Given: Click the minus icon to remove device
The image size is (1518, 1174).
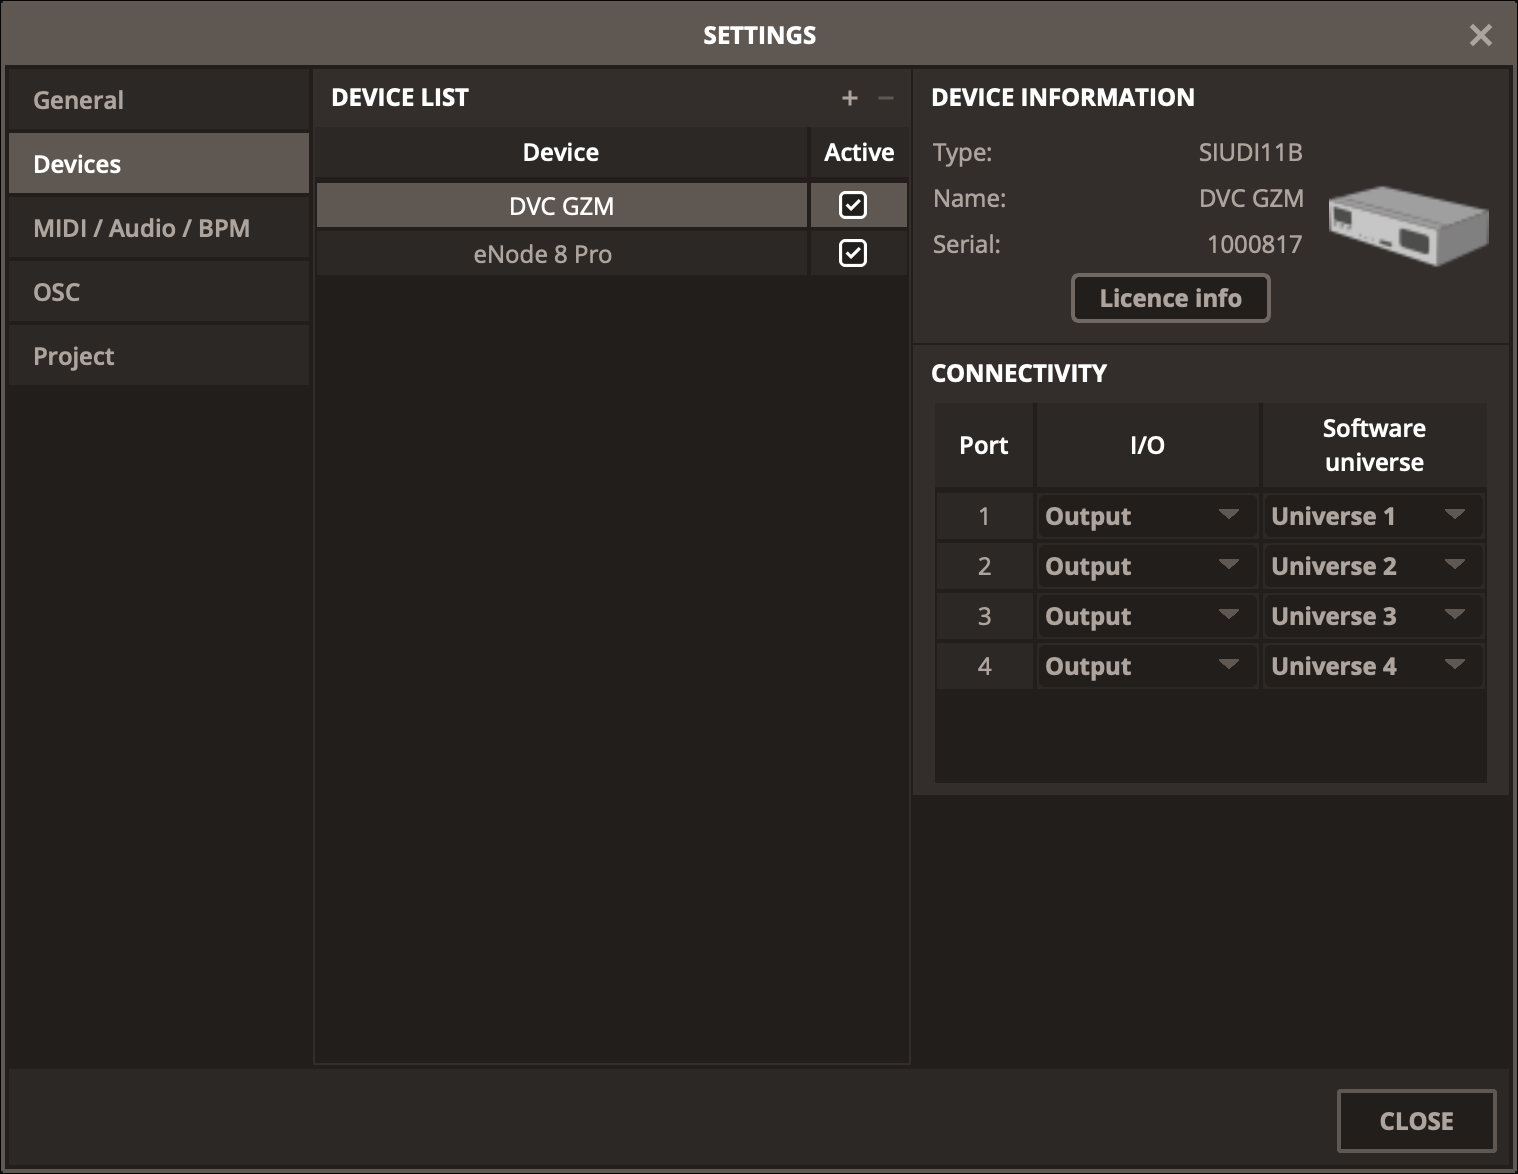Looking at the screenshot, I should 885,98.
